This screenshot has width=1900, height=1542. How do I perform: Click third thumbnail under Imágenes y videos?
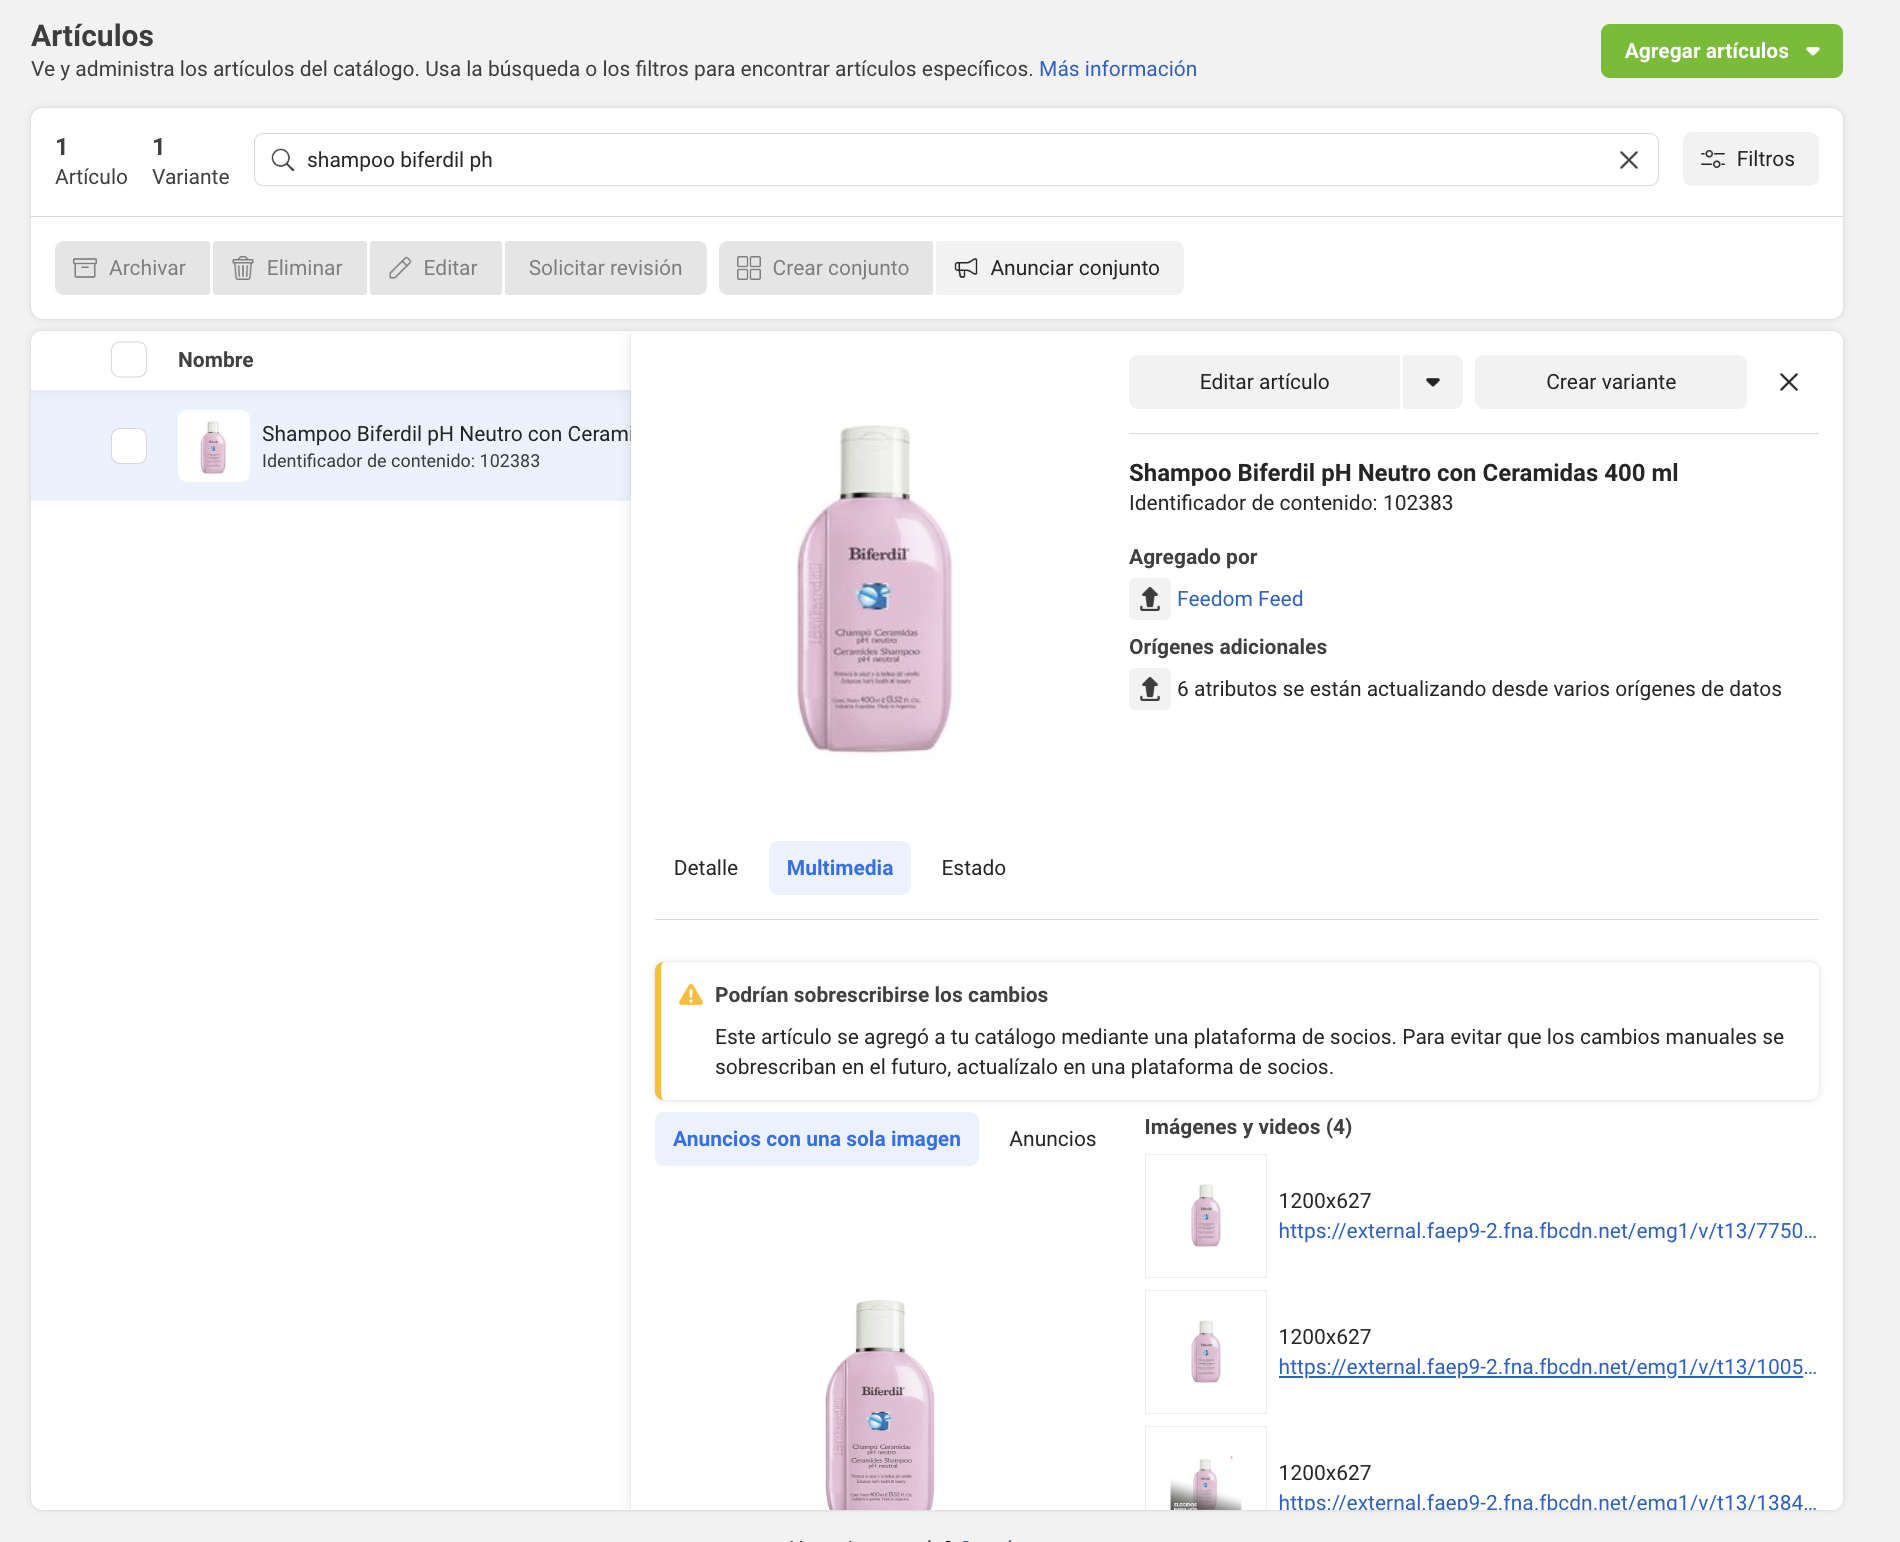(1205, 1469)
